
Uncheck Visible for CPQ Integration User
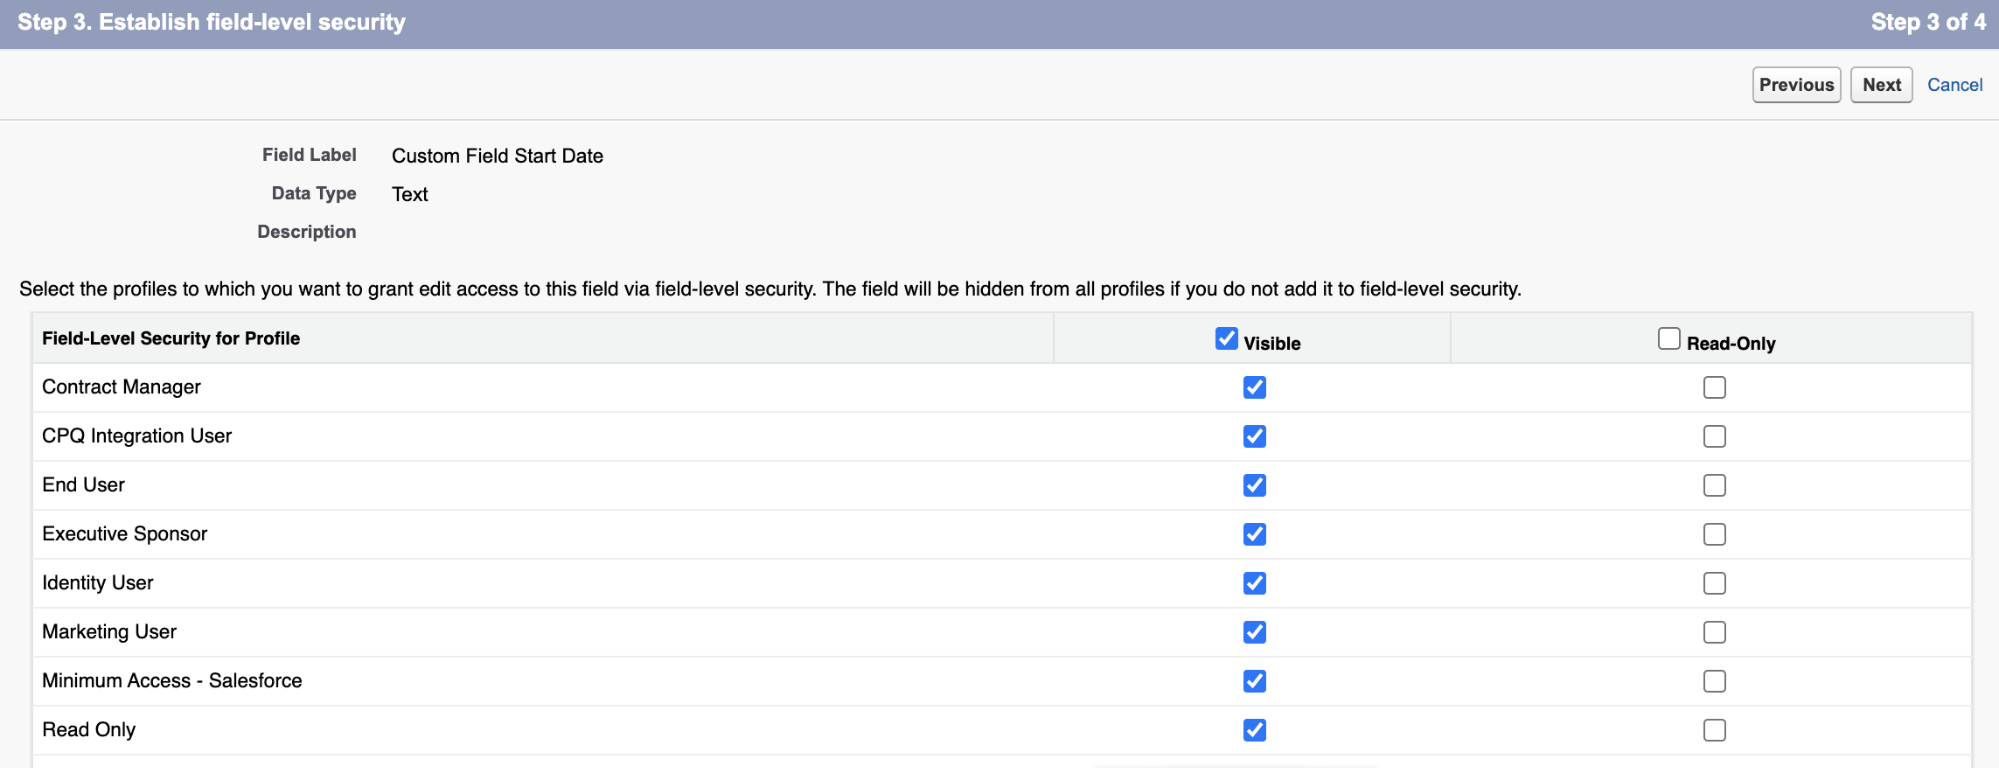pos(1254,437)
